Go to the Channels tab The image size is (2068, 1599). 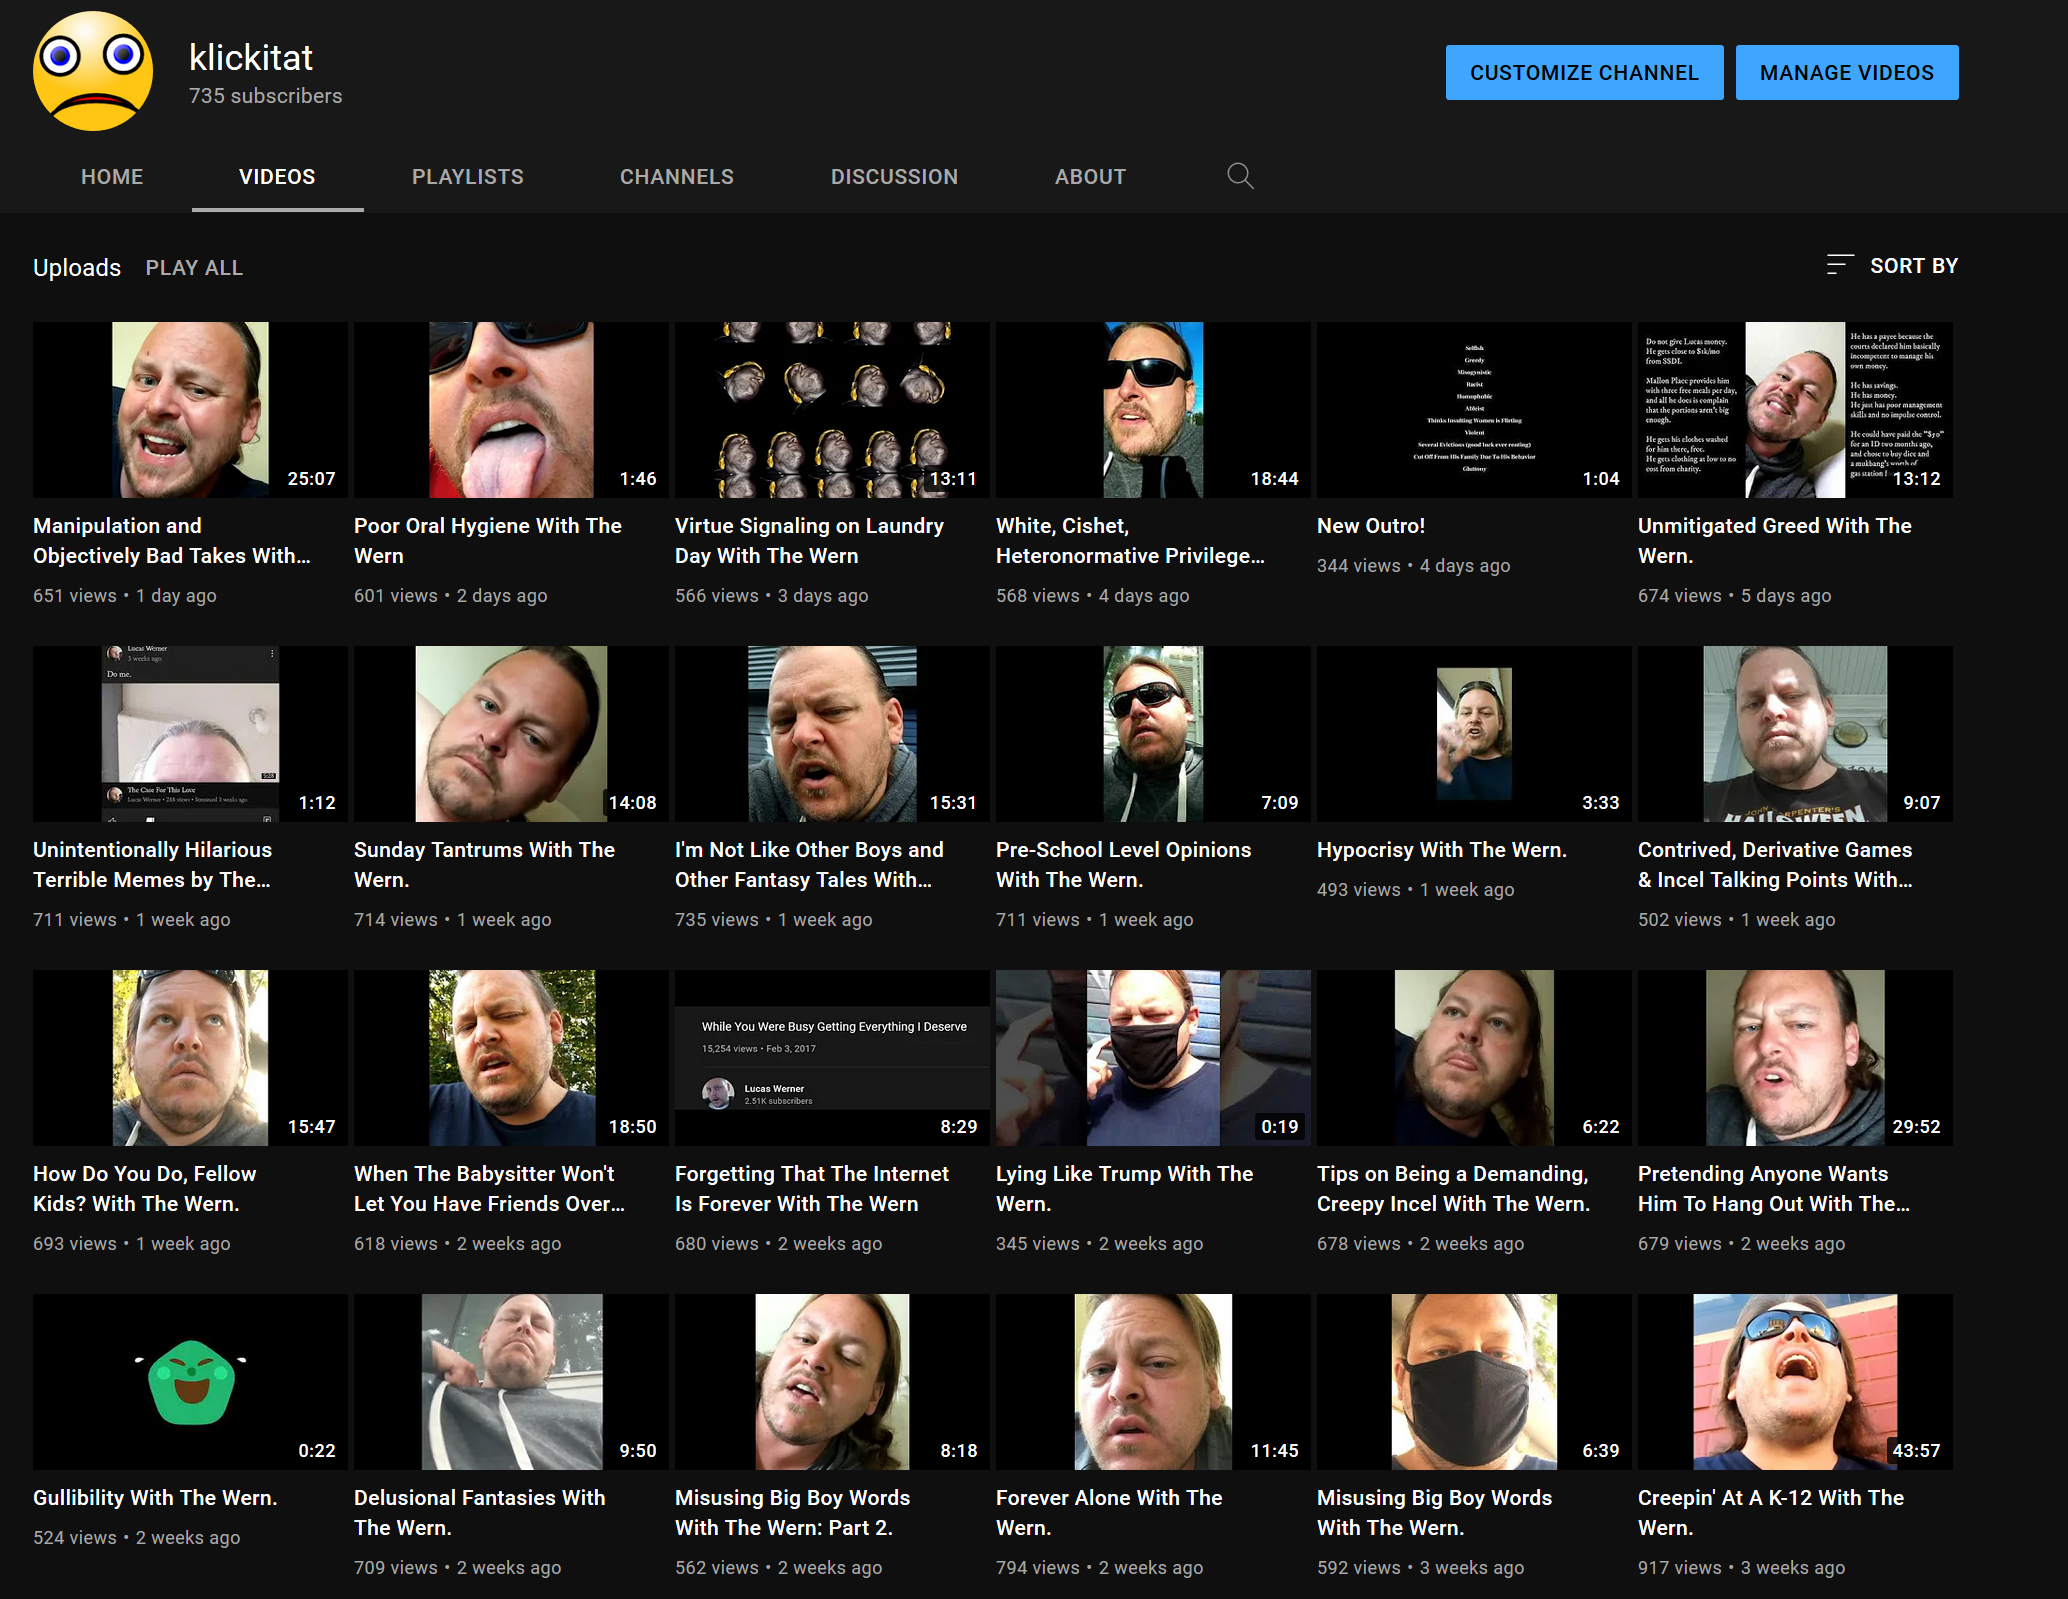click(677, 177)
